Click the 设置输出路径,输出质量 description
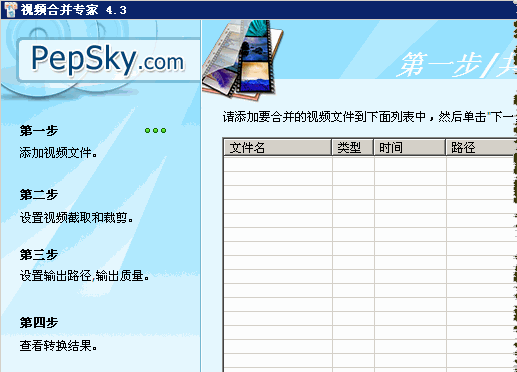 coord(84,276)
